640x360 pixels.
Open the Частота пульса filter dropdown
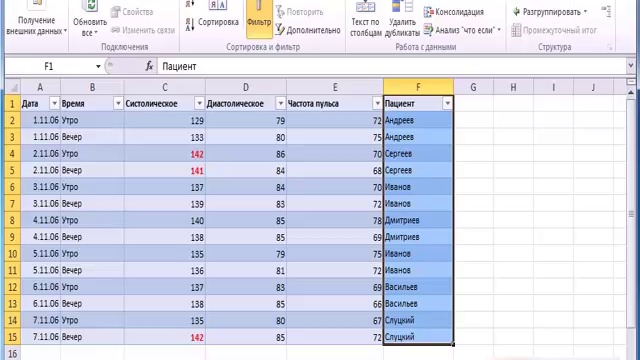point(377,104)
